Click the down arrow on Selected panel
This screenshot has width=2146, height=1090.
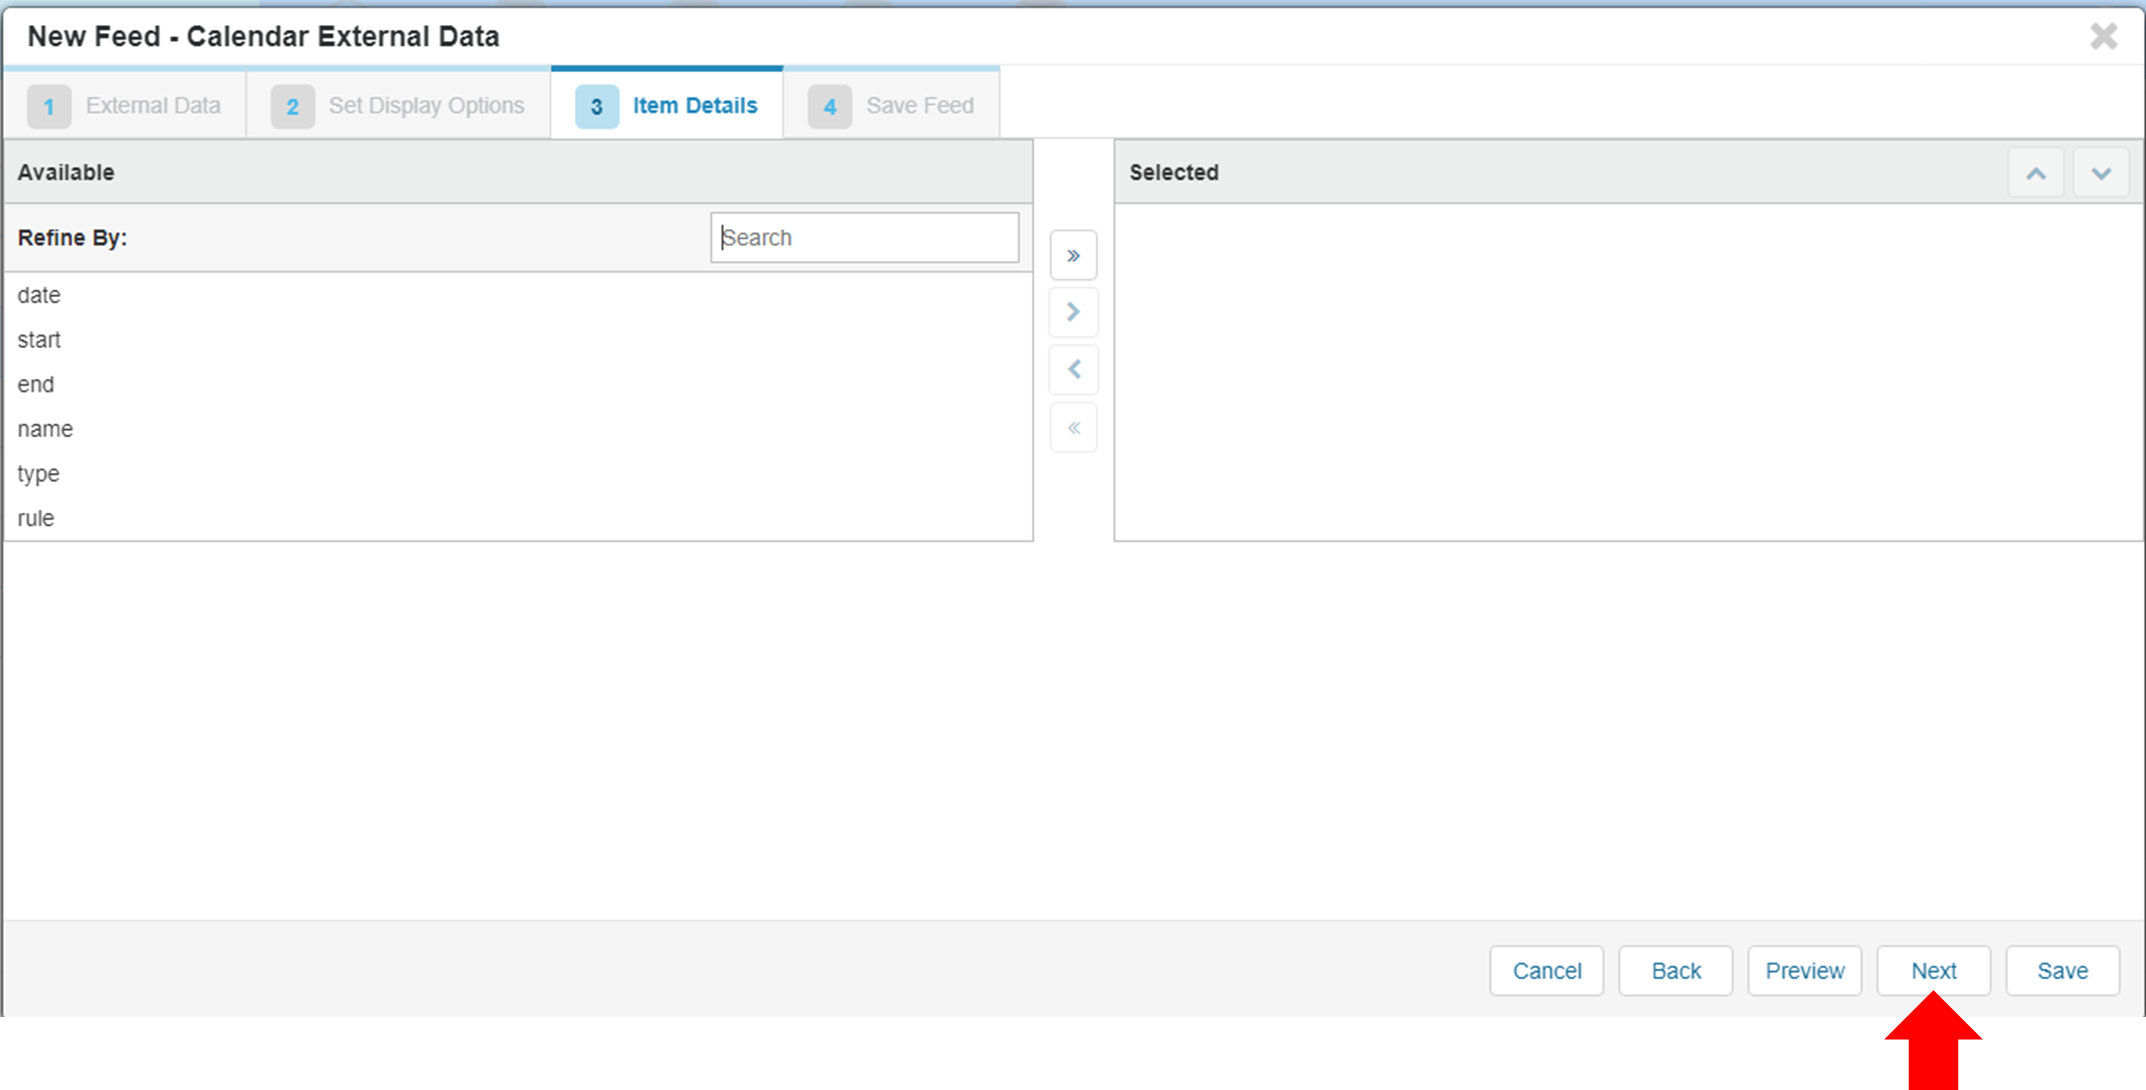2101,172
